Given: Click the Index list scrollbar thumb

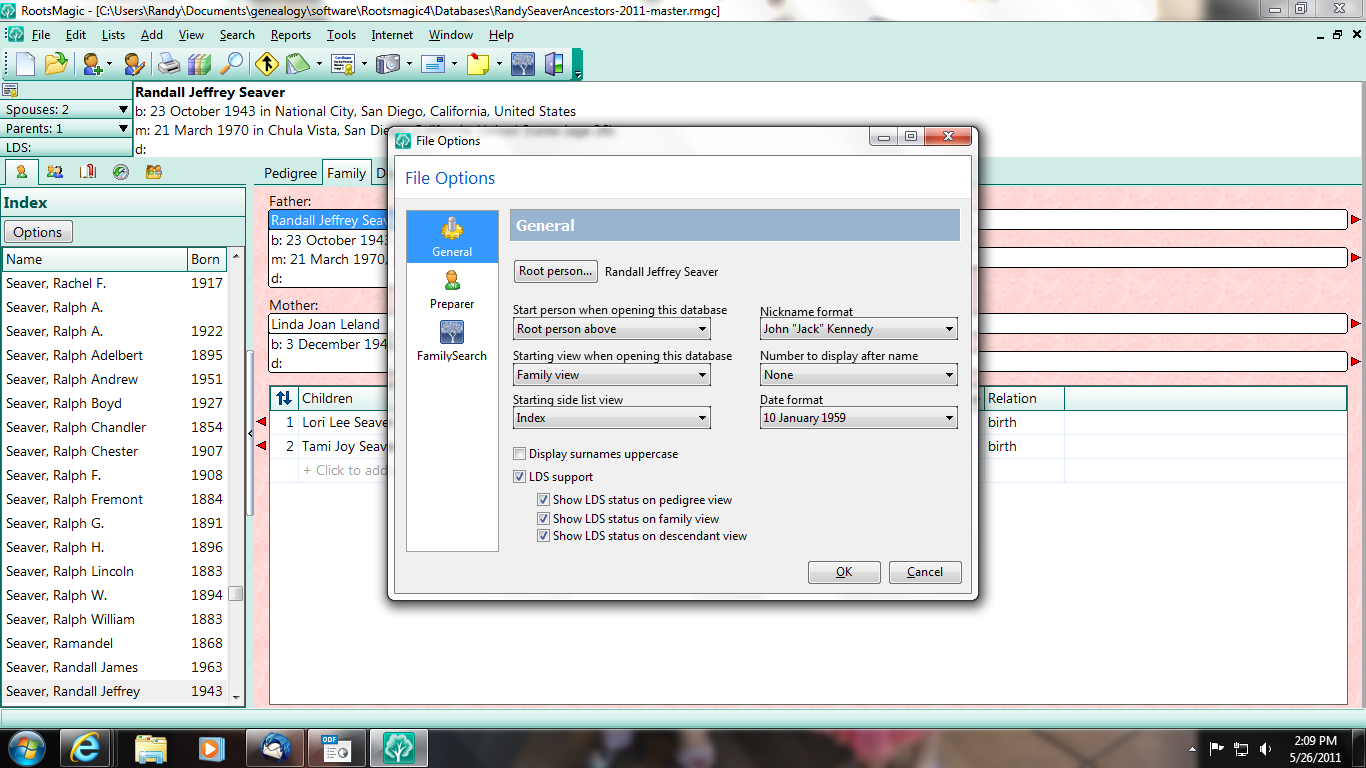Looking at the screenshot, I should 236,593.
